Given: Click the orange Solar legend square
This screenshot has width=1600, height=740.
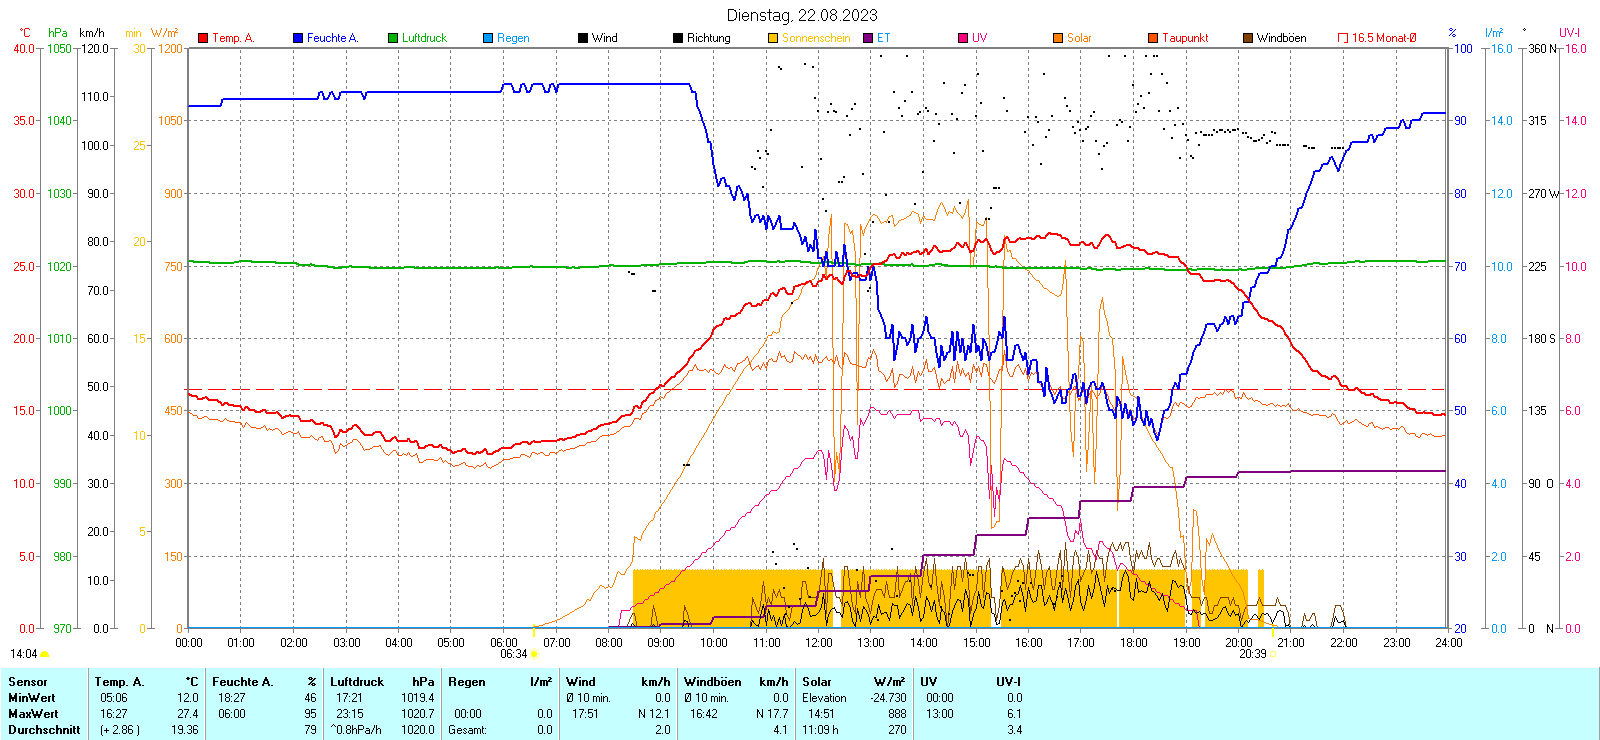Looking at the screenshot, I should click(1058, 38).
